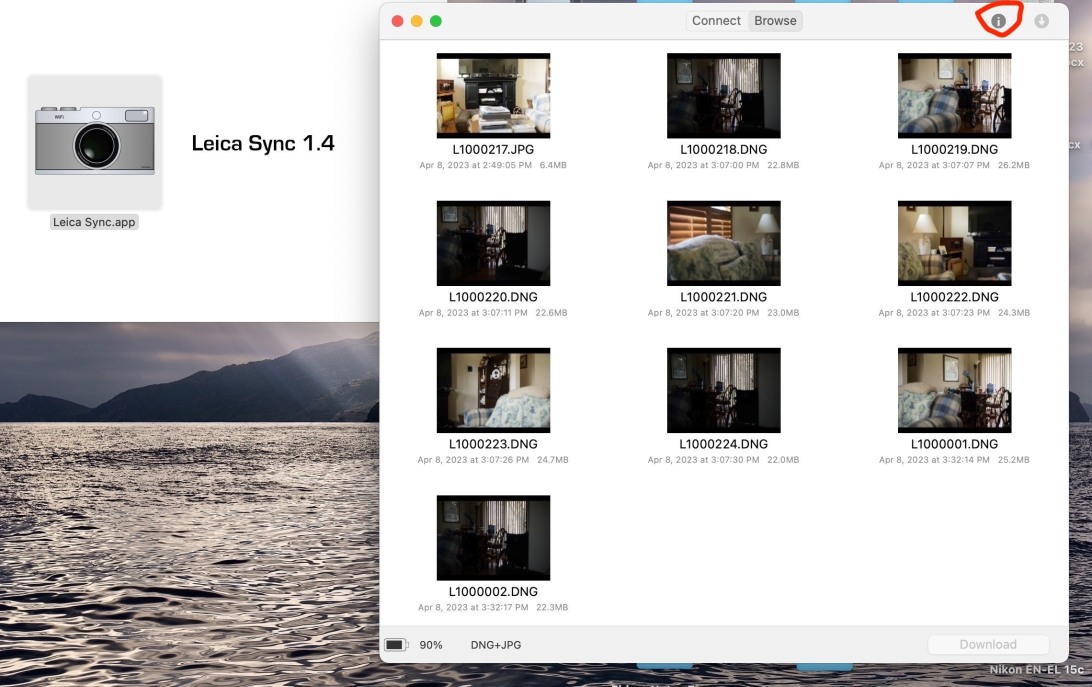Screen dimensions: 1092x687
Task: Select the L1000224.DNG thumbnail
Action: (723, 390)
